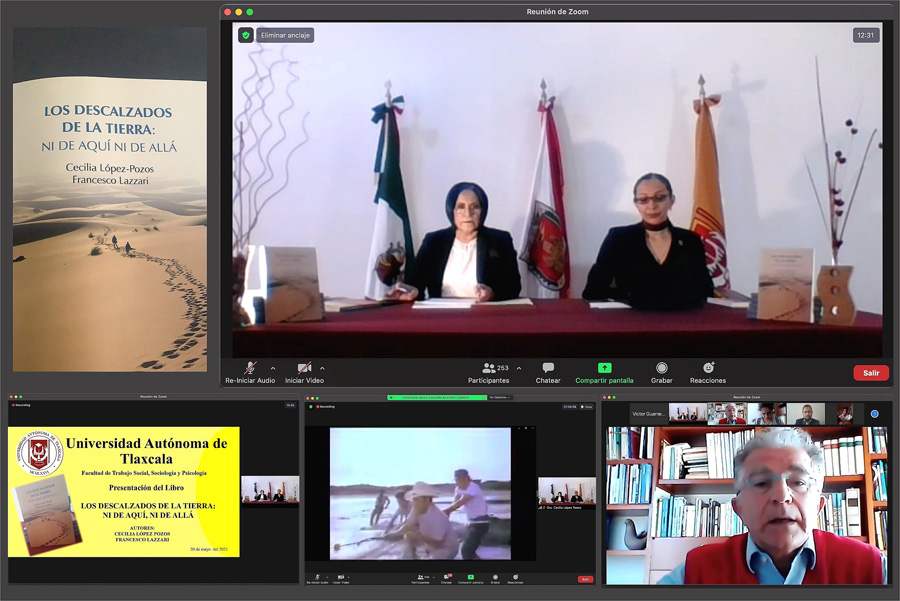
Task: Click the green encryption shield icon
Action: pos(246,35)
